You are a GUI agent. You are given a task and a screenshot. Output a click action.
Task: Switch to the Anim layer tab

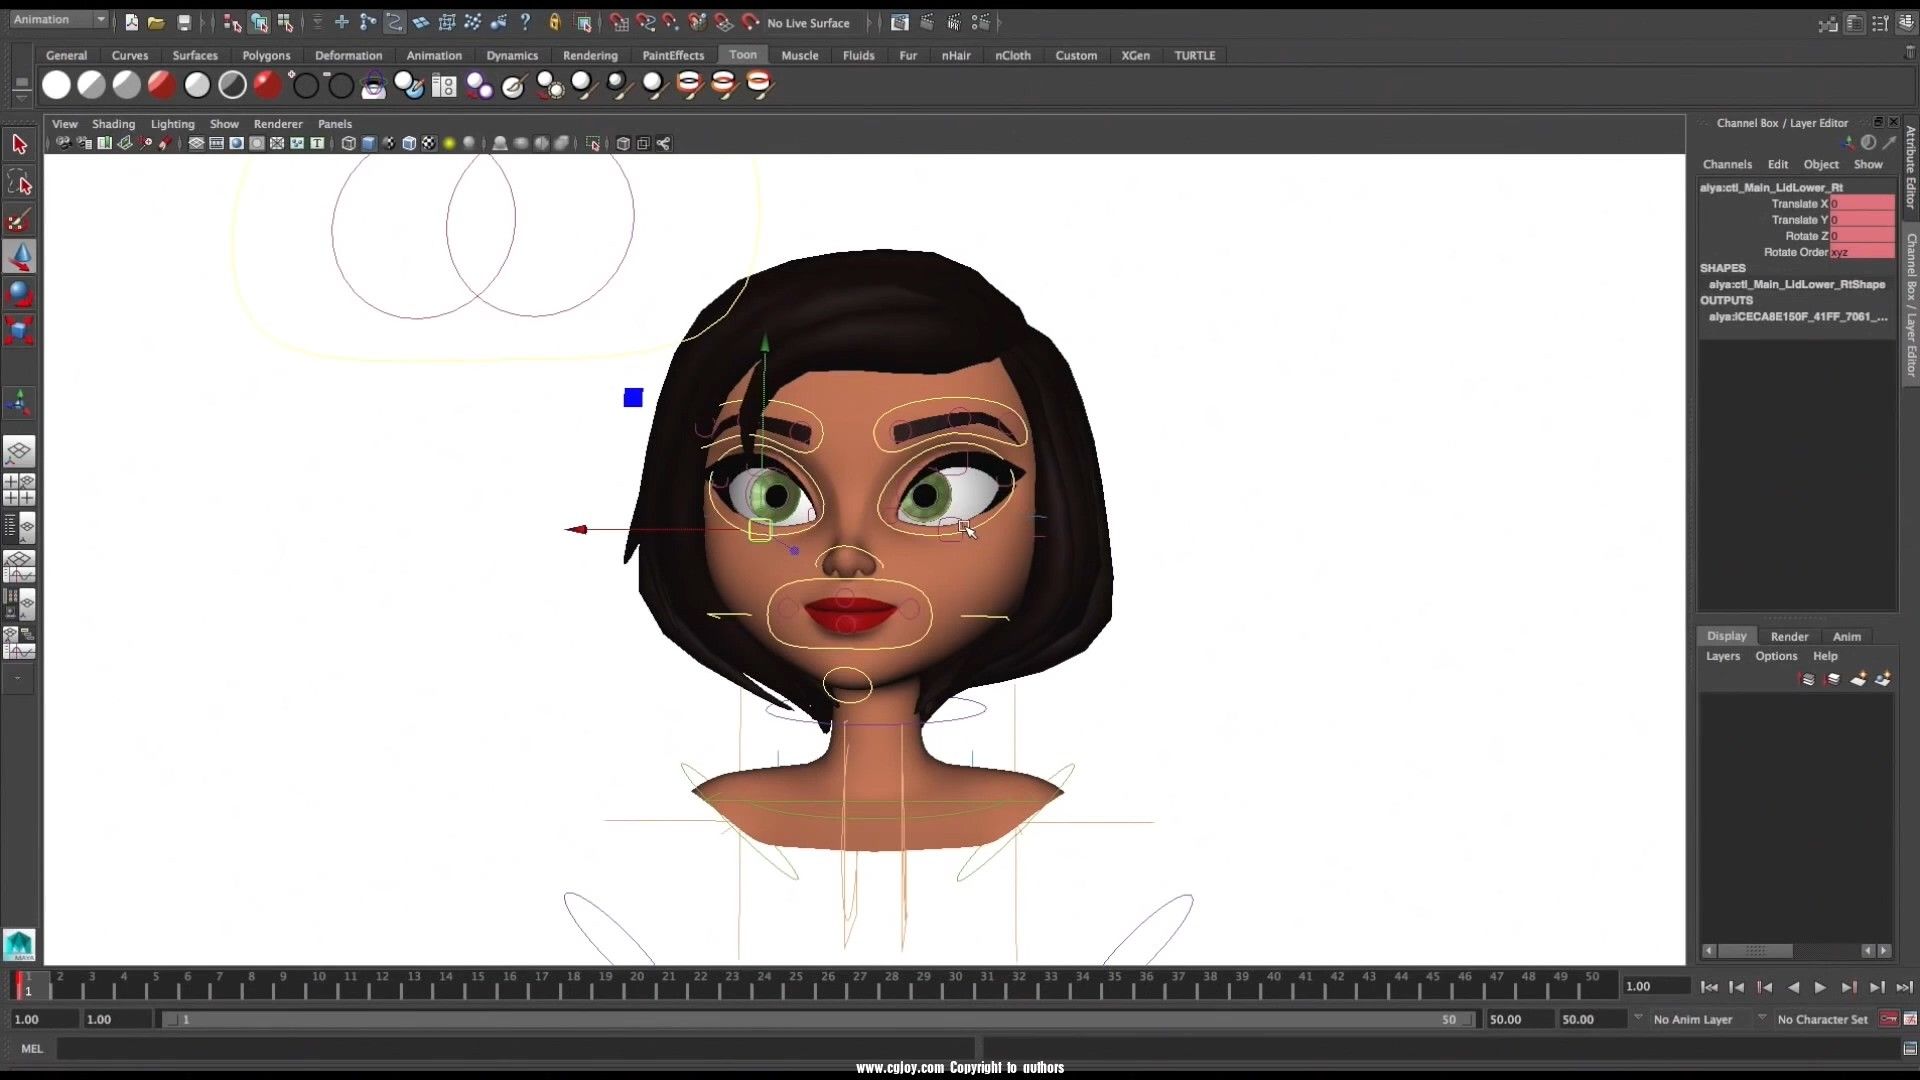tap(1846, 636)
